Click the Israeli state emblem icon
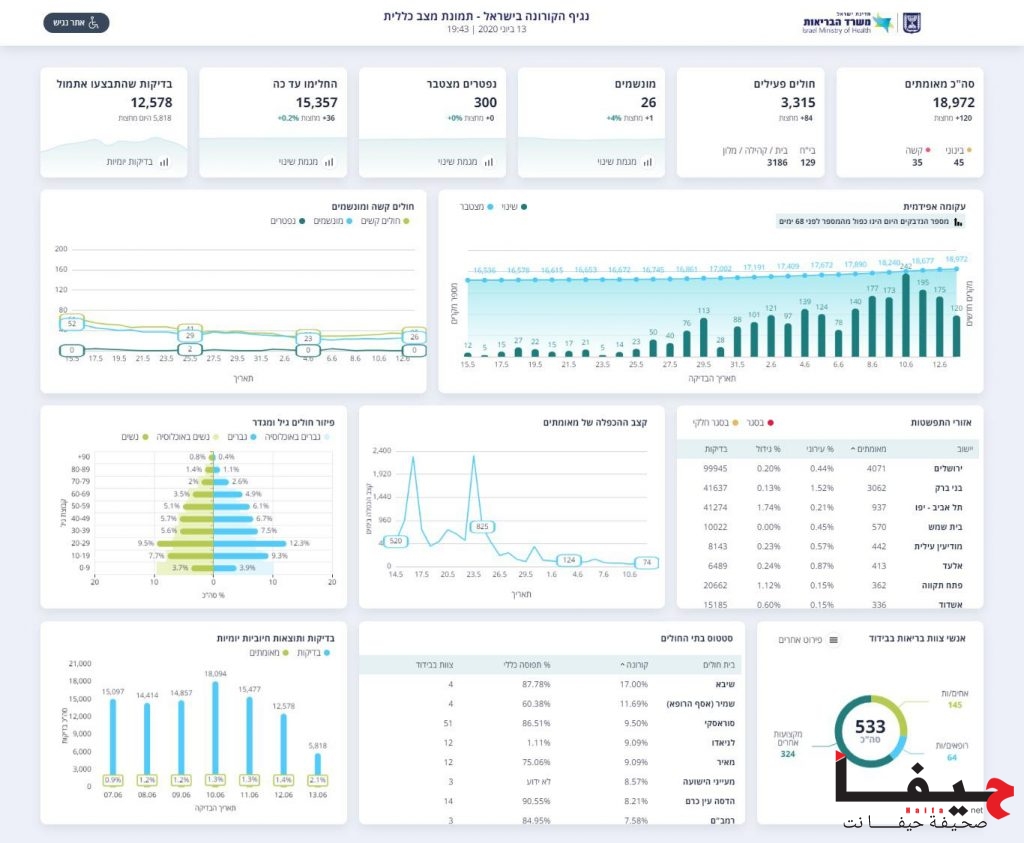 click(x=911, y=23)
